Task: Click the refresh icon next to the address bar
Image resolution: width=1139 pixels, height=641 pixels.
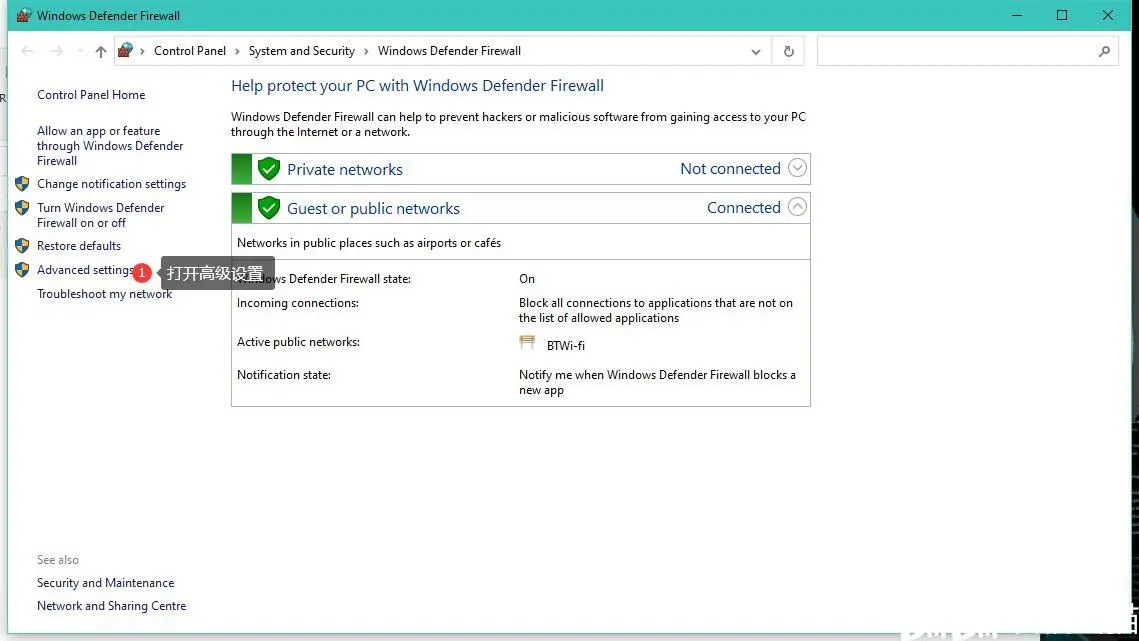Action: tap(788, 50)
